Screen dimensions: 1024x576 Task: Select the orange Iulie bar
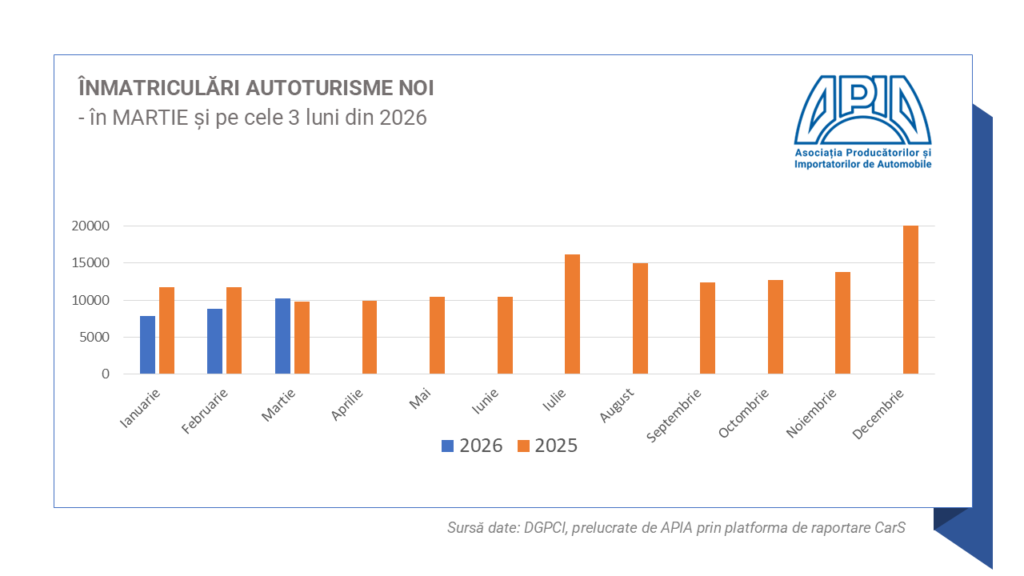(x=572, y=314)
